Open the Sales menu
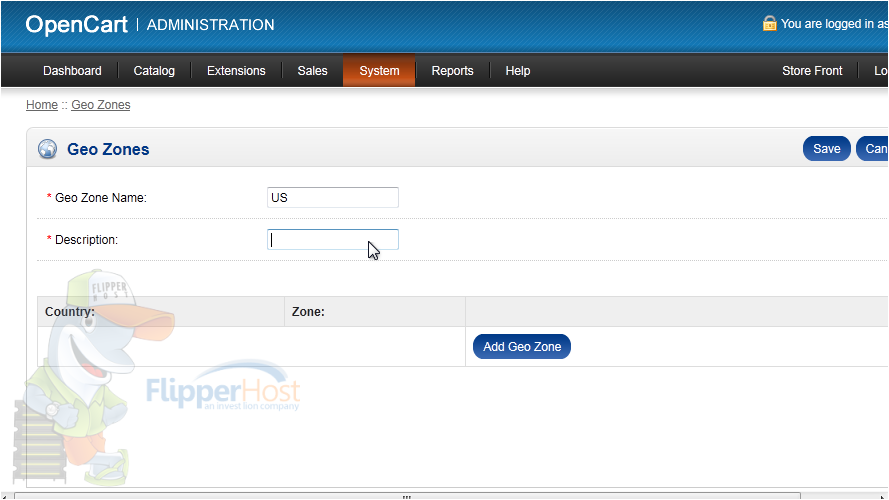Screen dimensions: 889x500 click(x=312, y=71)
